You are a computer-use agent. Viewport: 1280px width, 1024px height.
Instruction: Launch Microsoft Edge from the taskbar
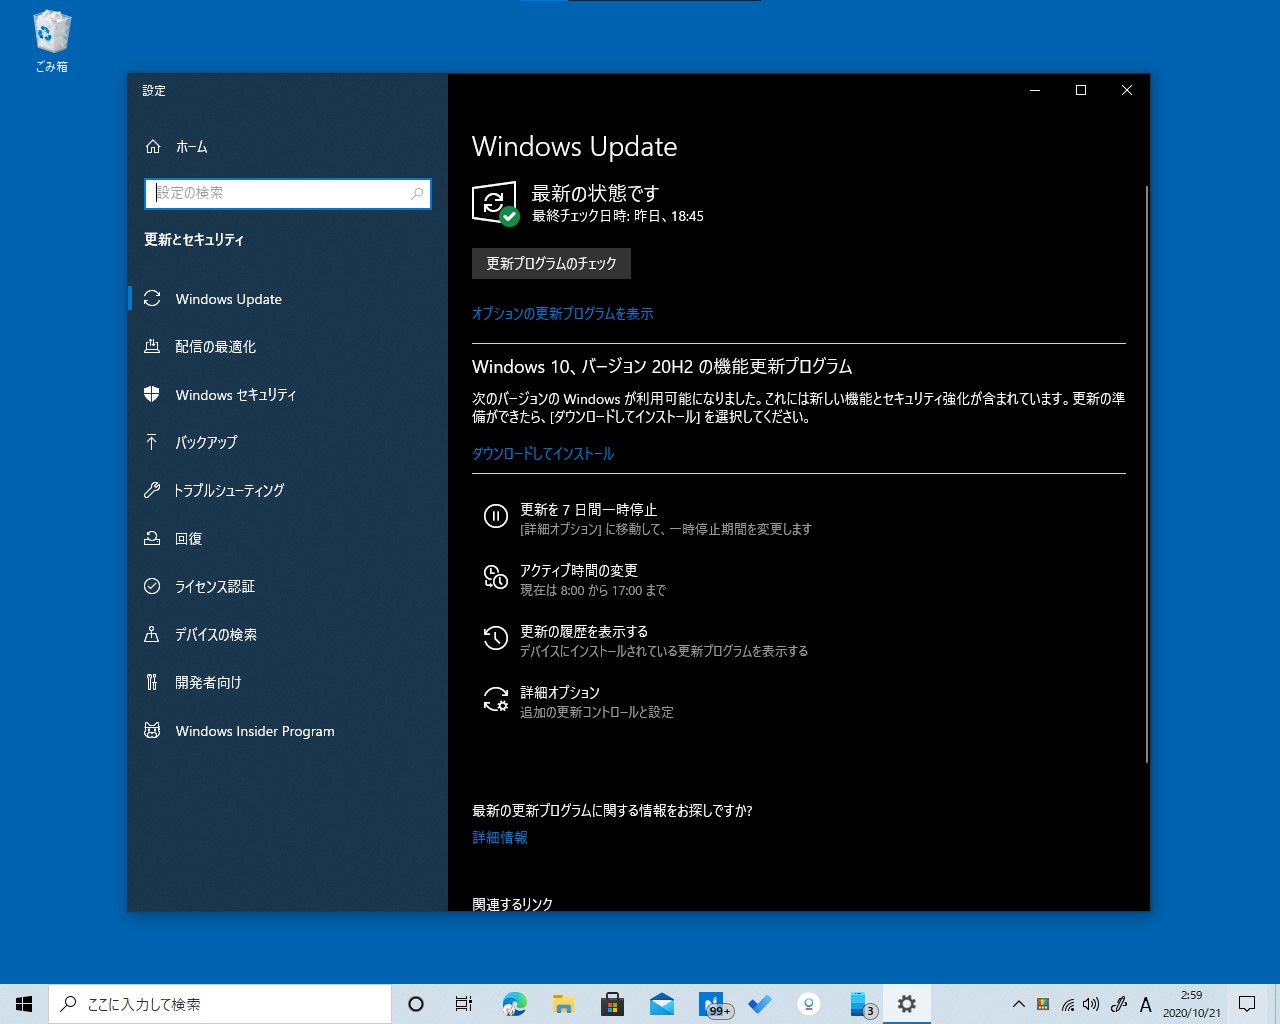tap(513, 1003)
